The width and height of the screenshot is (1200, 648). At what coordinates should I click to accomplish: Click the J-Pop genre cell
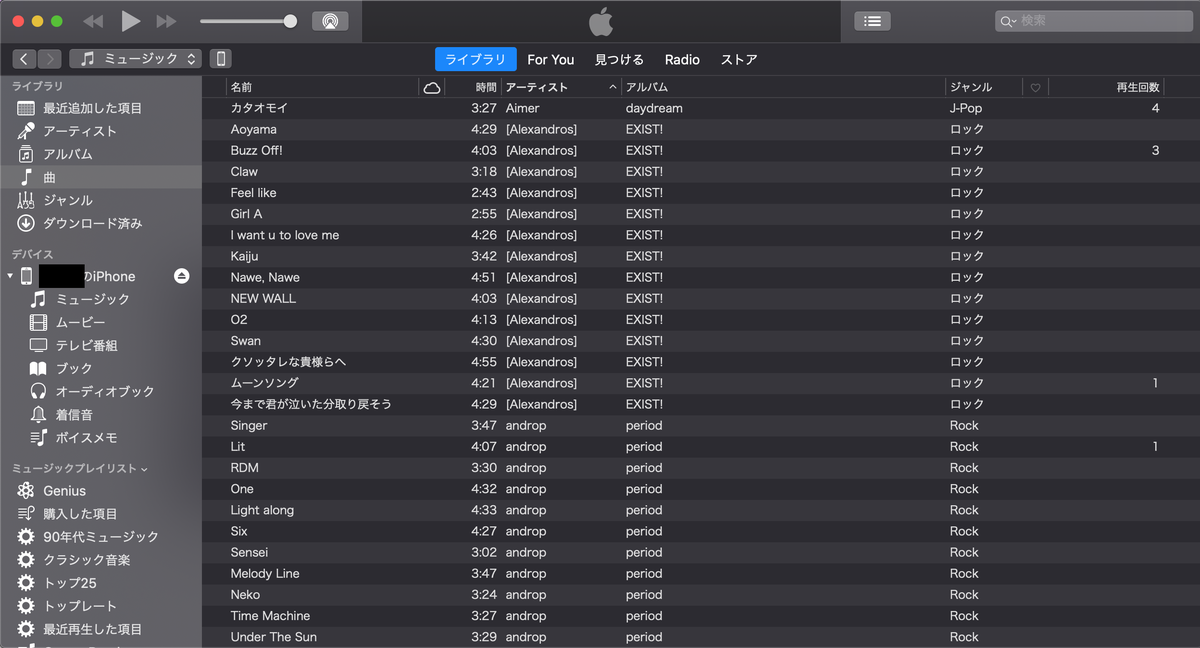[964, 108]
